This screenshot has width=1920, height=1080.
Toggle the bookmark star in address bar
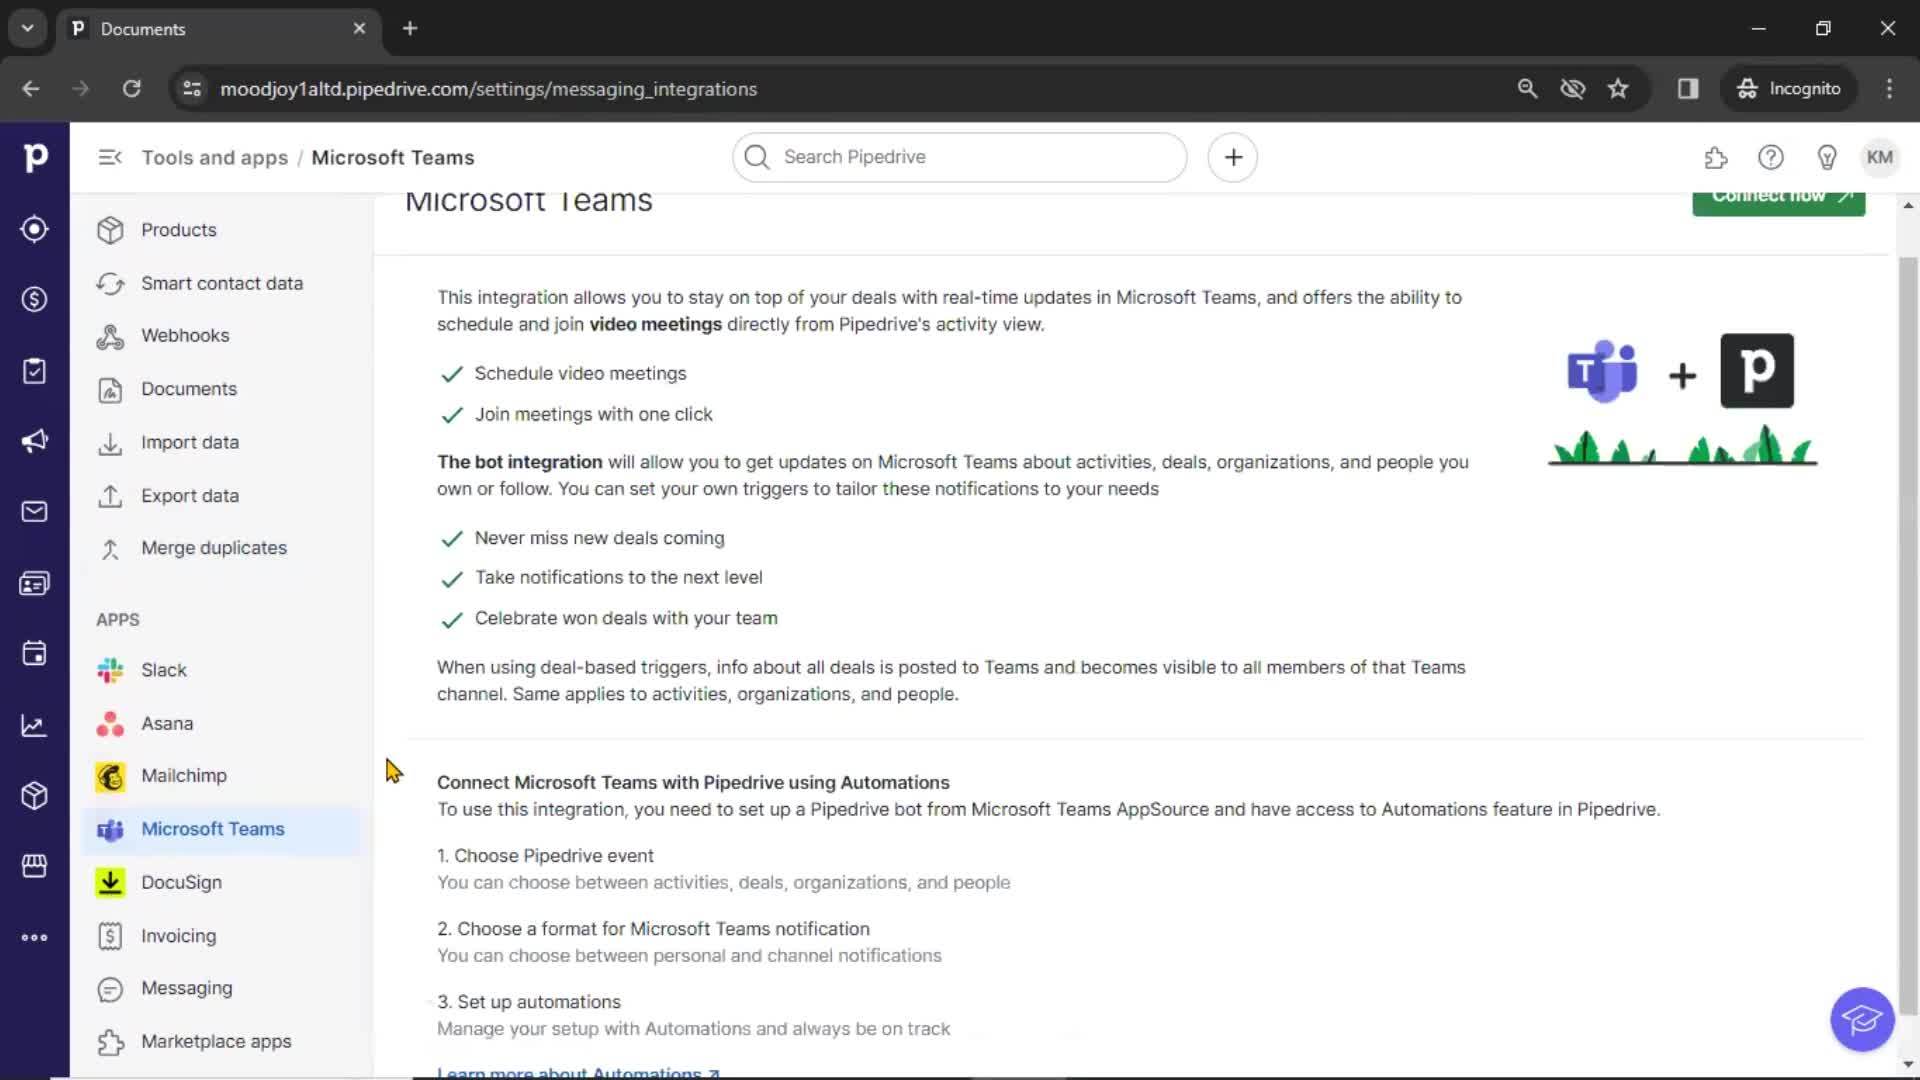point(1618,88)
